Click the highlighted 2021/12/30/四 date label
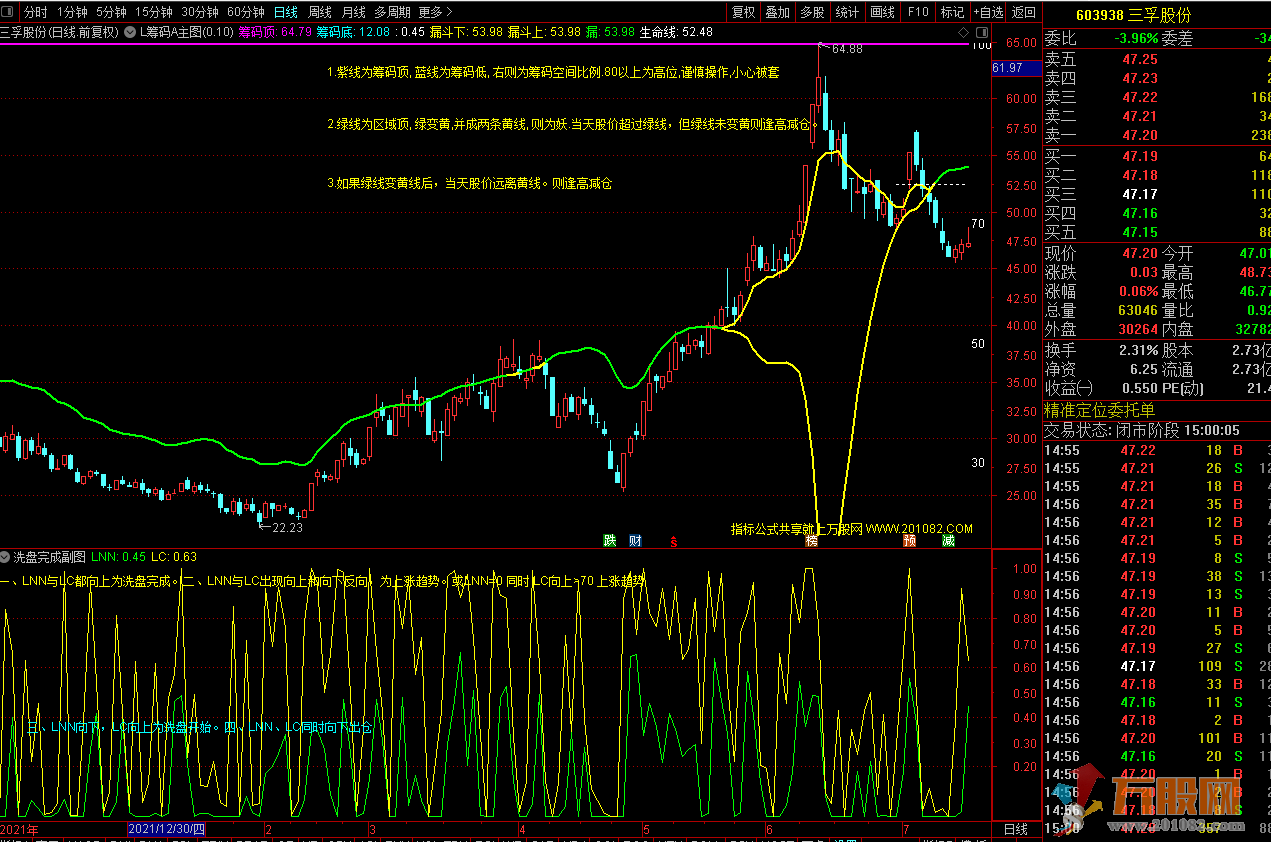 pyautogui.click(x=168, y=830)
